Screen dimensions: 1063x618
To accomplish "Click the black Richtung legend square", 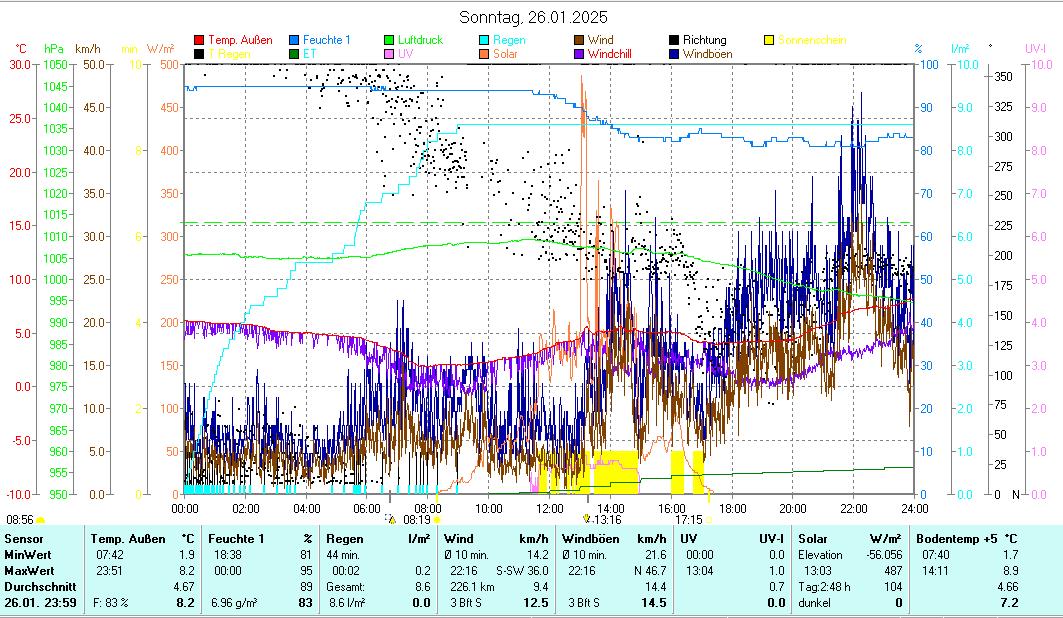I will click(x=677, y=40).
